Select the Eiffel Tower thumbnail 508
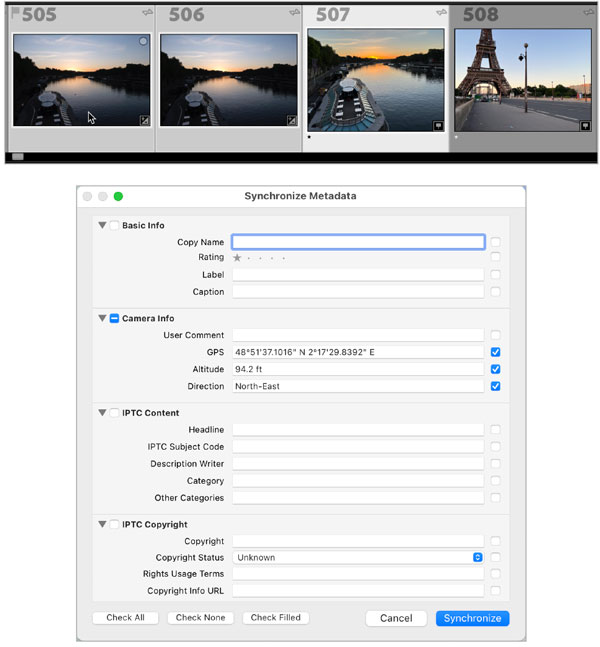 pos(523,80)
